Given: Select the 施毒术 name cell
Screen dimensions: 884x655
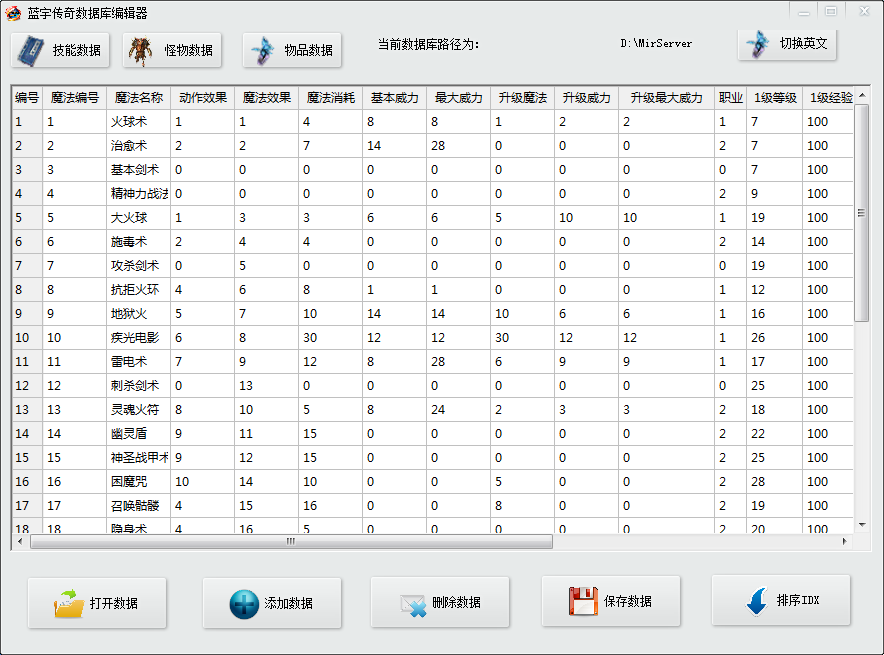Looking at the screenshot, I should 138,241.
